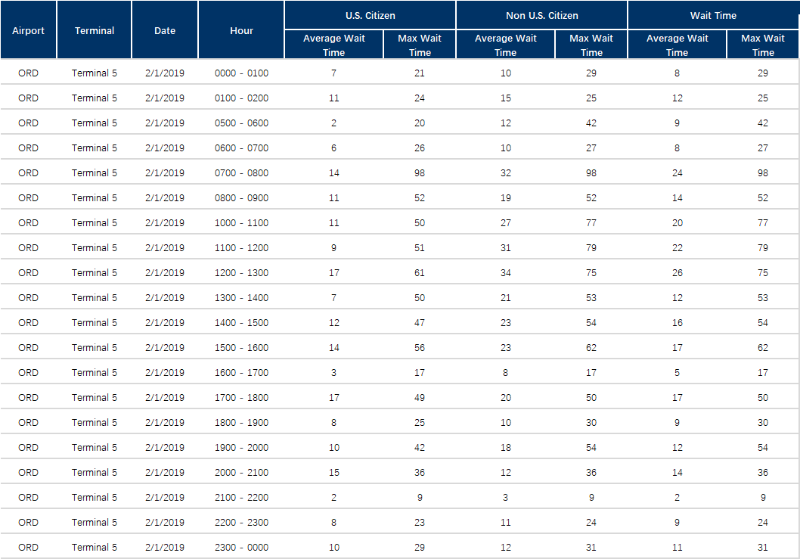Viewport: 800px width, 559px height.
Task: Select the Wait Time group header
Action: [713, 15]
